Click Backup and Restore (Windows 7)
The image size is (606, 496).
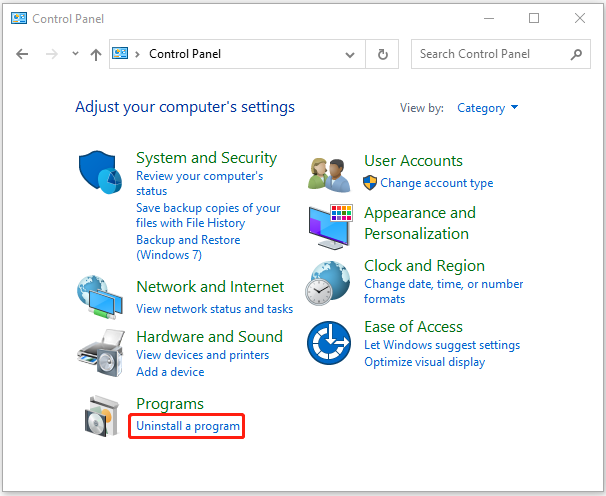click(188, 247)
